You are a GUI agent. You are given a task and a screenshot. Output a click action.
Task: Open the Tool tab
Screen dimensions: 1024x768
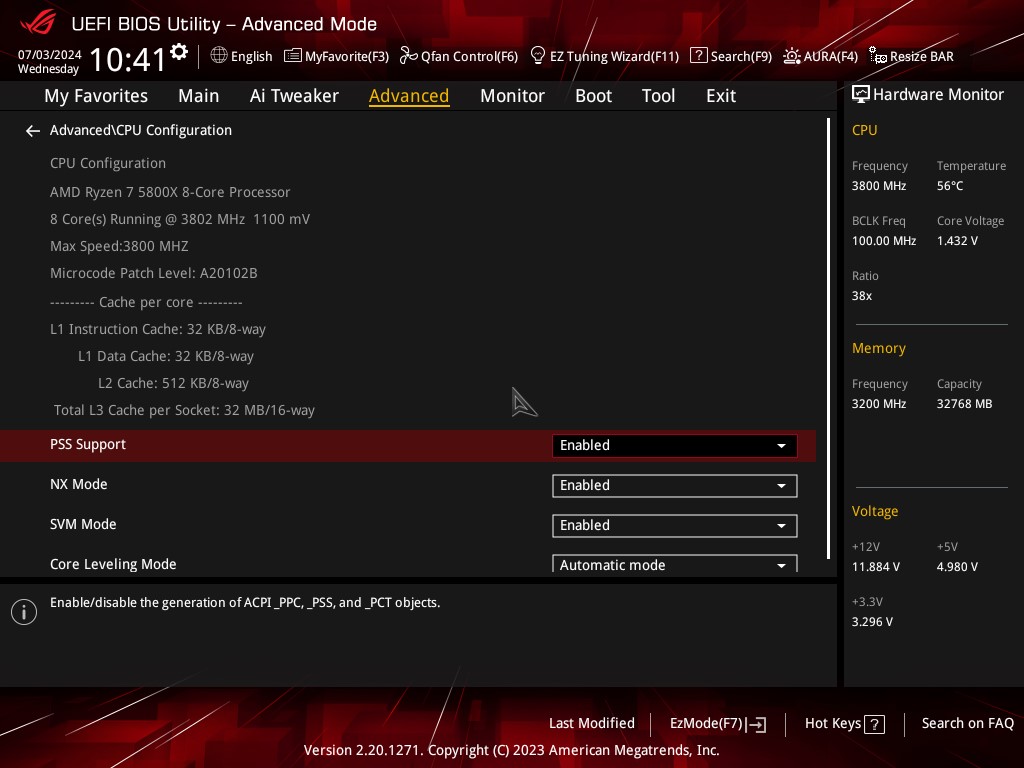coord(658,96)
